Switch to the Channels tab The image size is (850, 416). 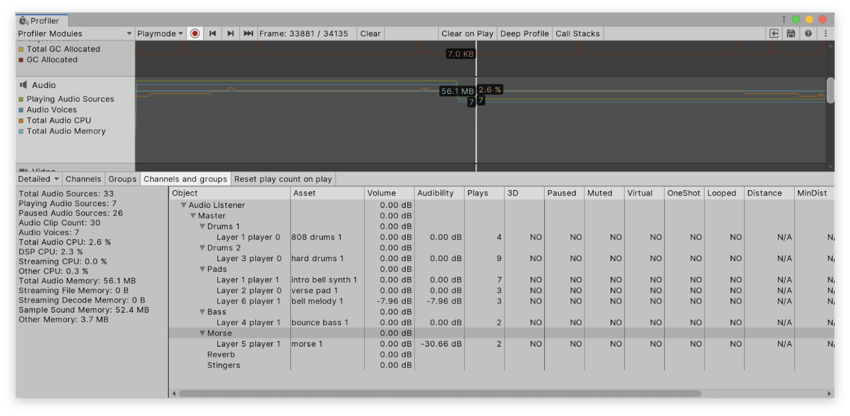pyautogui.click(x=83, y=179)
